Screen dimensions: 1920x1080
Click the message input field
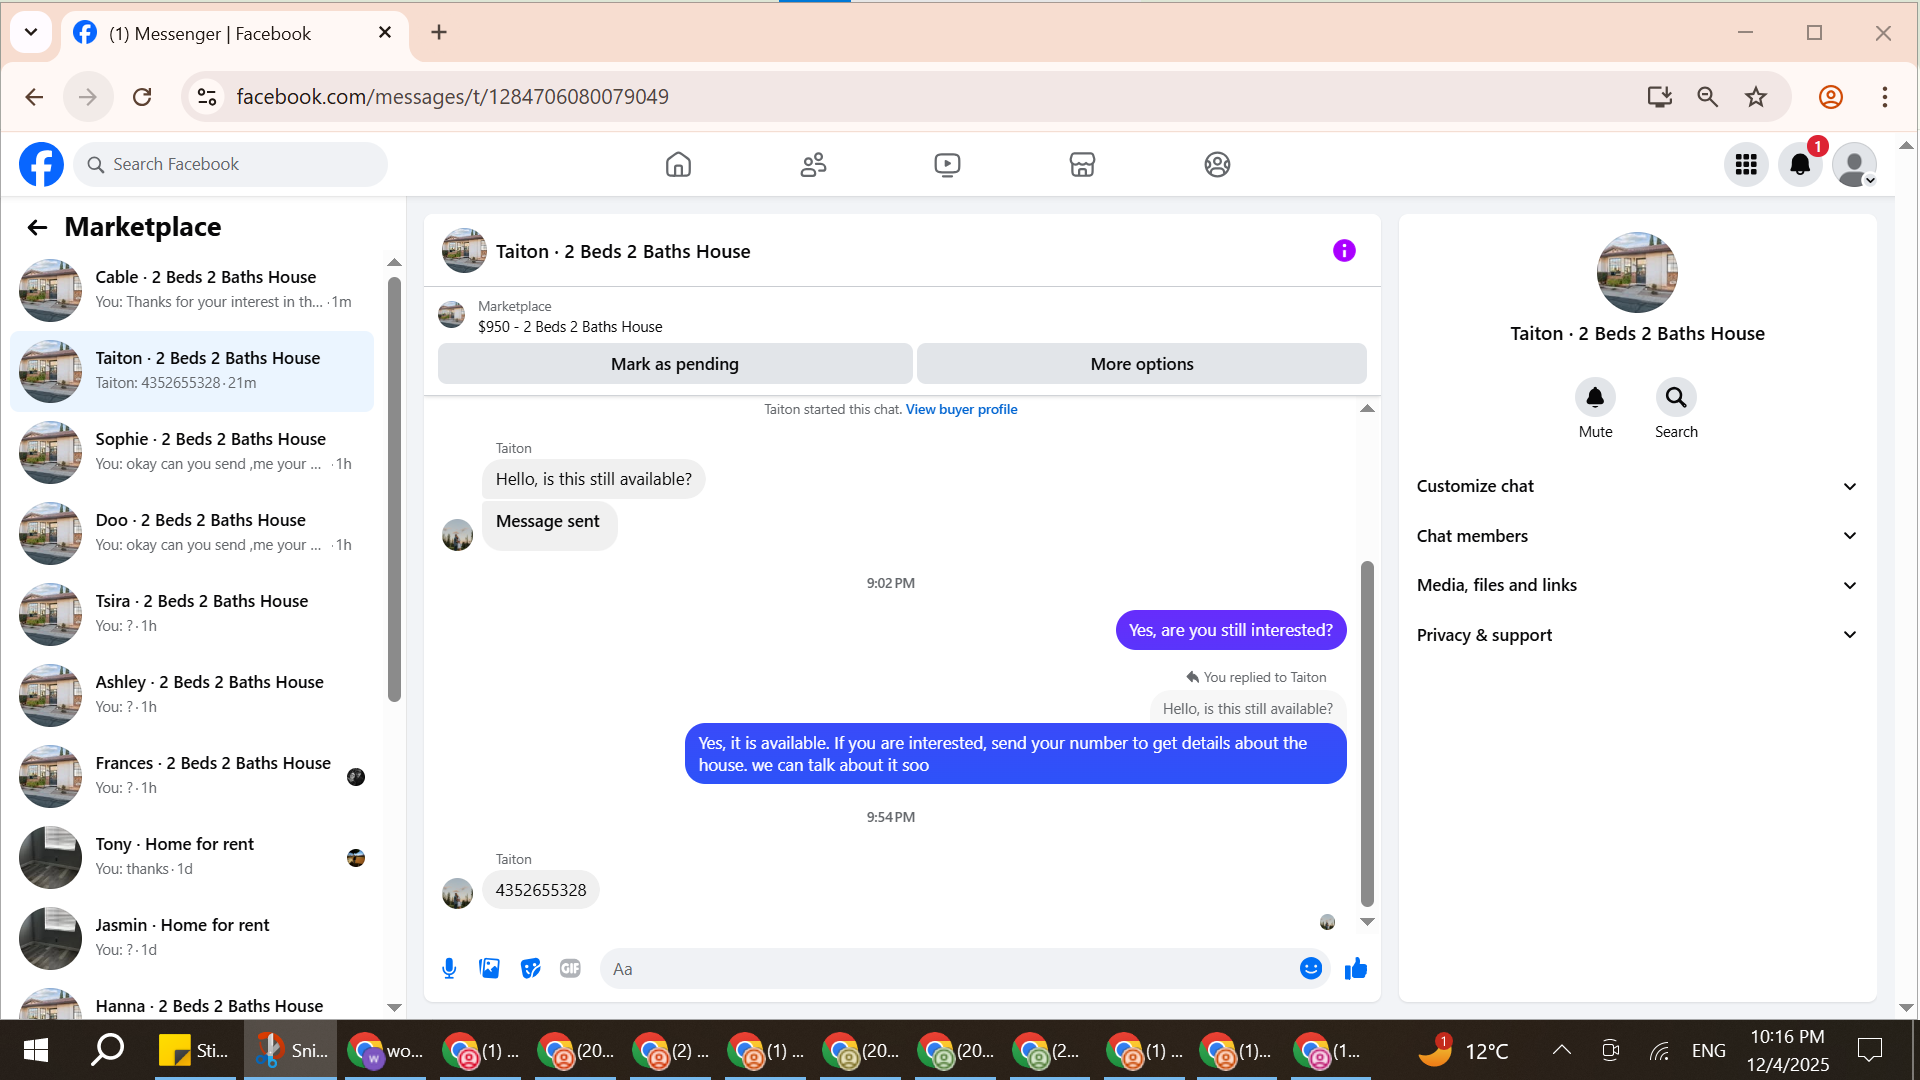pyautogui.click(x=950, y=969)
